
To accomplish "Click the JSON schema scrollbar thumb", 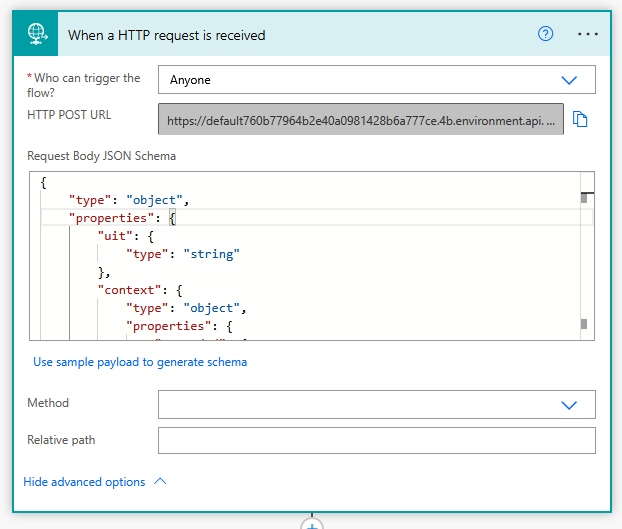I will click(x=584, y=197).
